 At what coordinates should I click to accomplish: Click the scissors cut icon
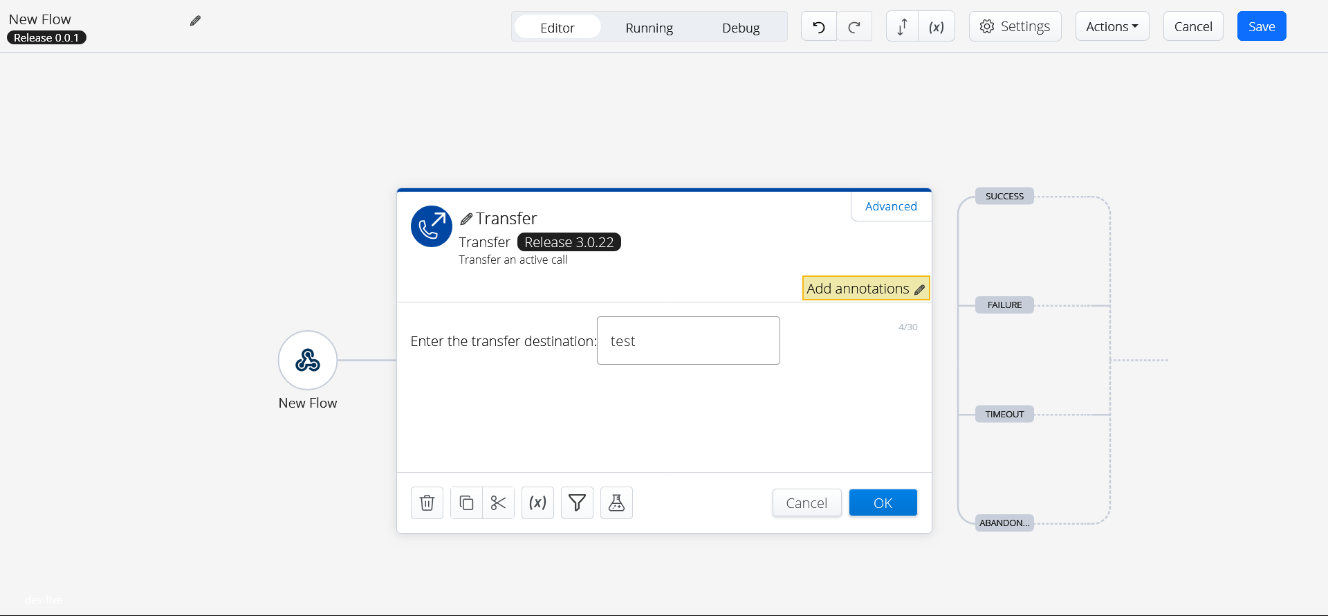click(x=498, y=503)
